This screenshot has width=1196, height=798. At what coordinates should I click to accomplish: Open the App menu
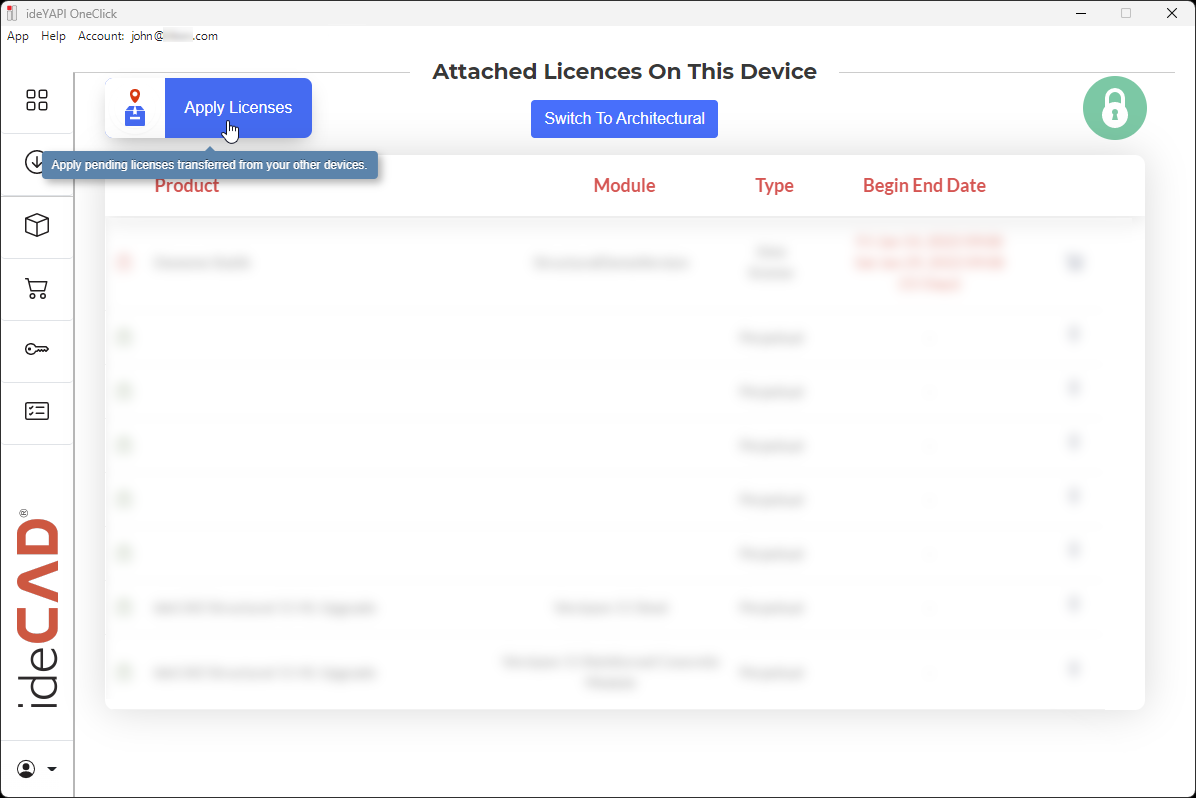click(18, 36)
